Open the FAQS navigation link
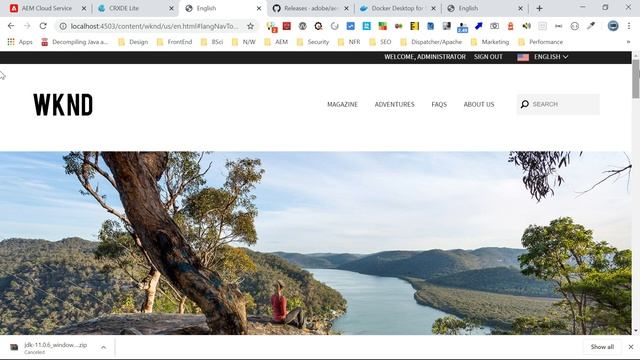The height and width of the screenshot is (360, 640). [x=439, y=104]
